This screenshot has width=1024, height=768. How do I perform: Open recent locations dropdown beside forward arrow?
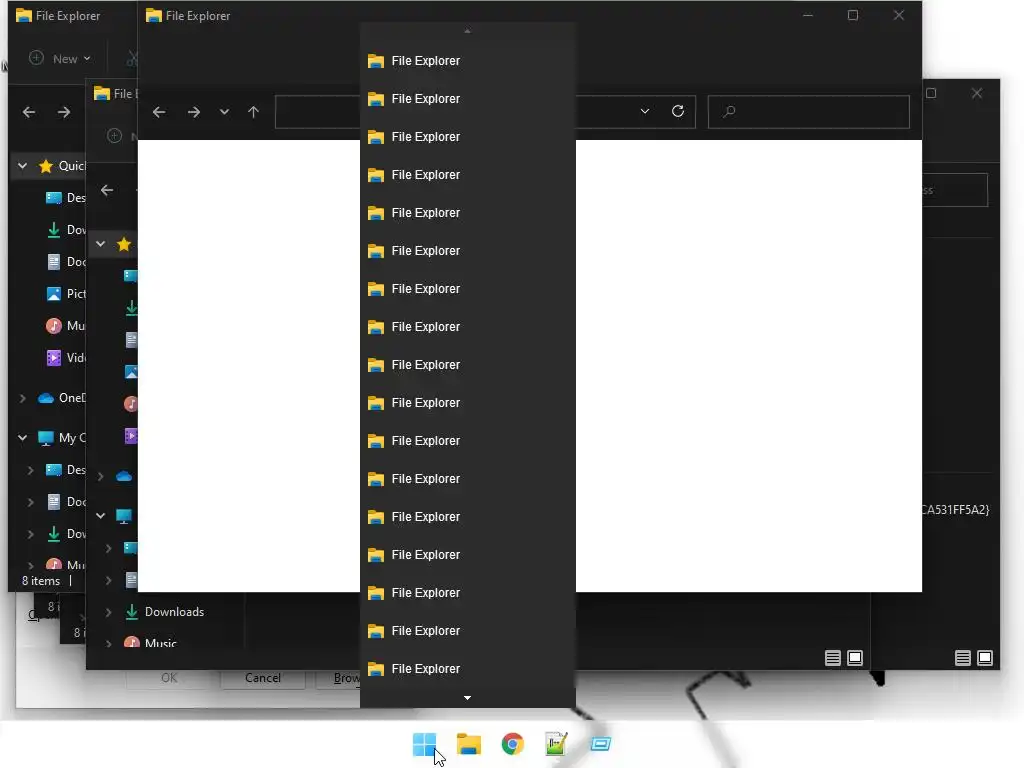coord(224,112)
